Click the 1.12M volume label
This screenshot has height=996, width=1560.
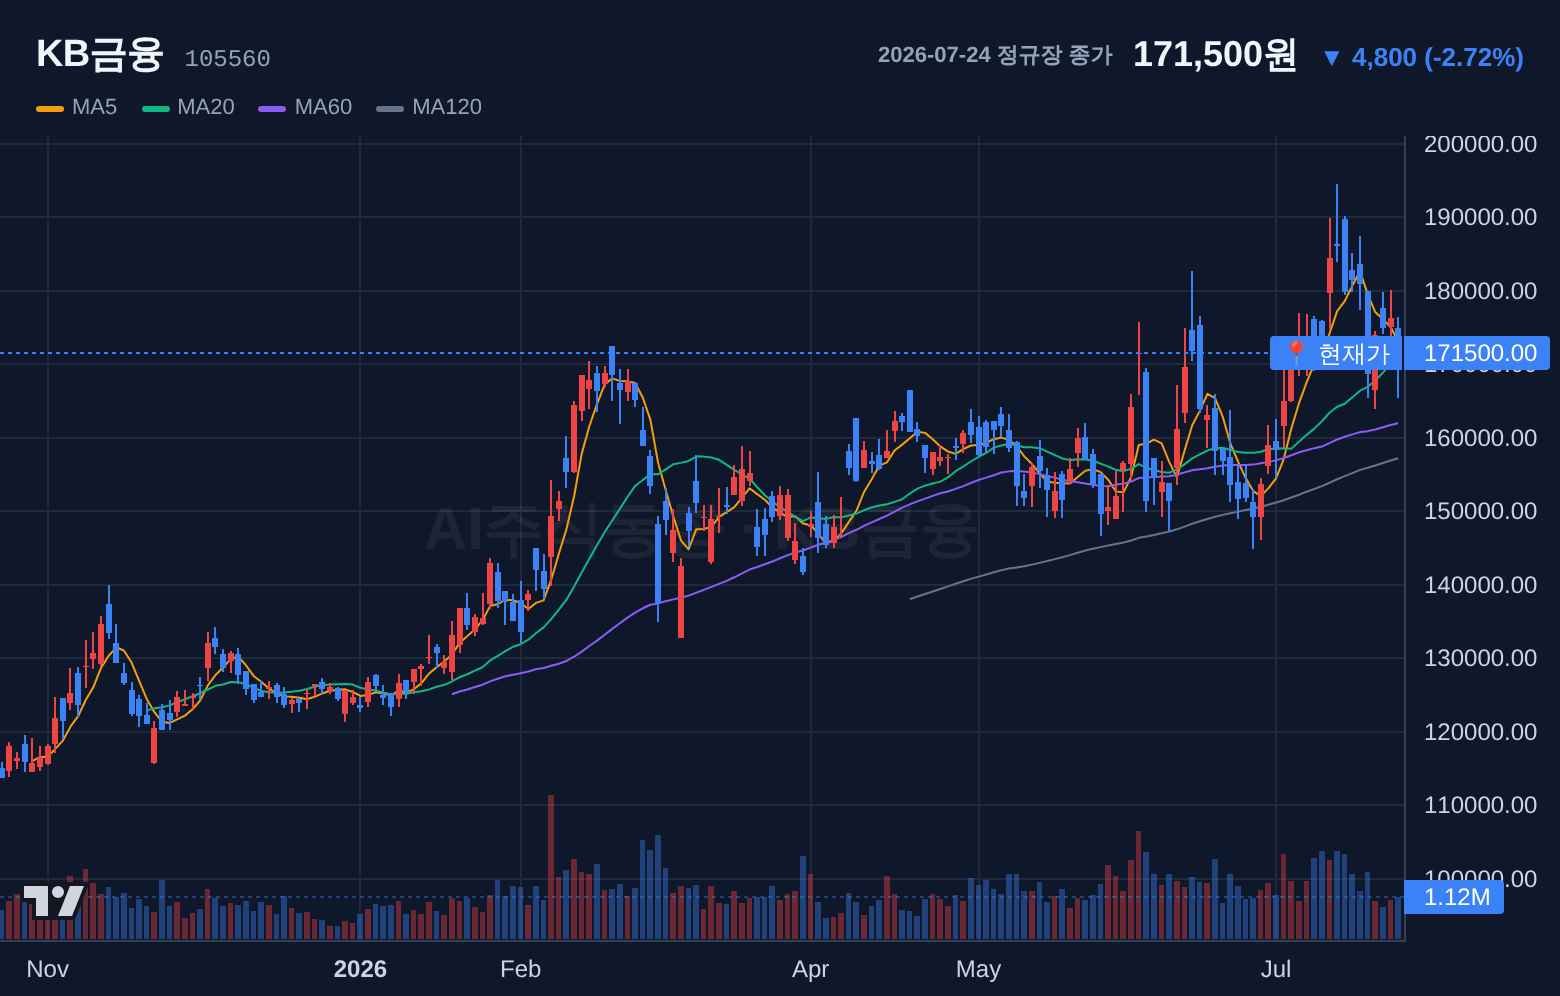[1456, 897]
